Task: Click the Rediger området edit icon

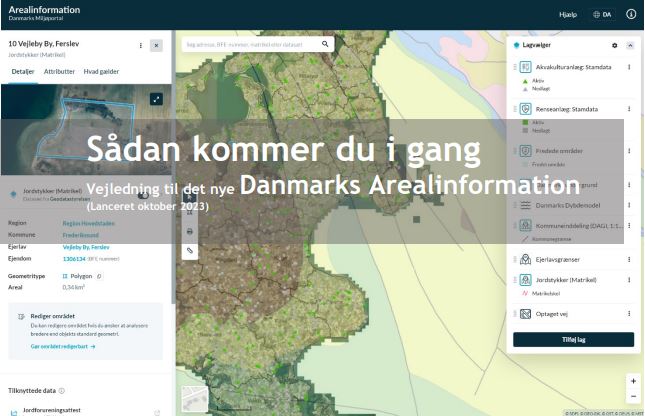Action: coord(21,316)
